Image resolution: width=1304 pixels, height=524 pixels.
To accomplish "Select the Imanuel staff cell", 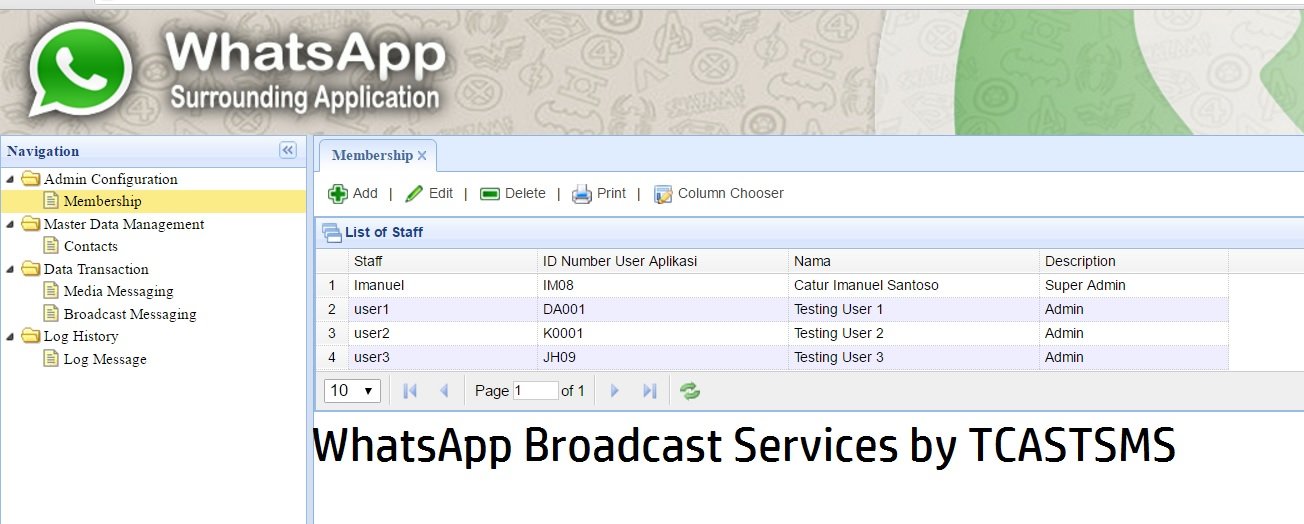I will (443, 285).
